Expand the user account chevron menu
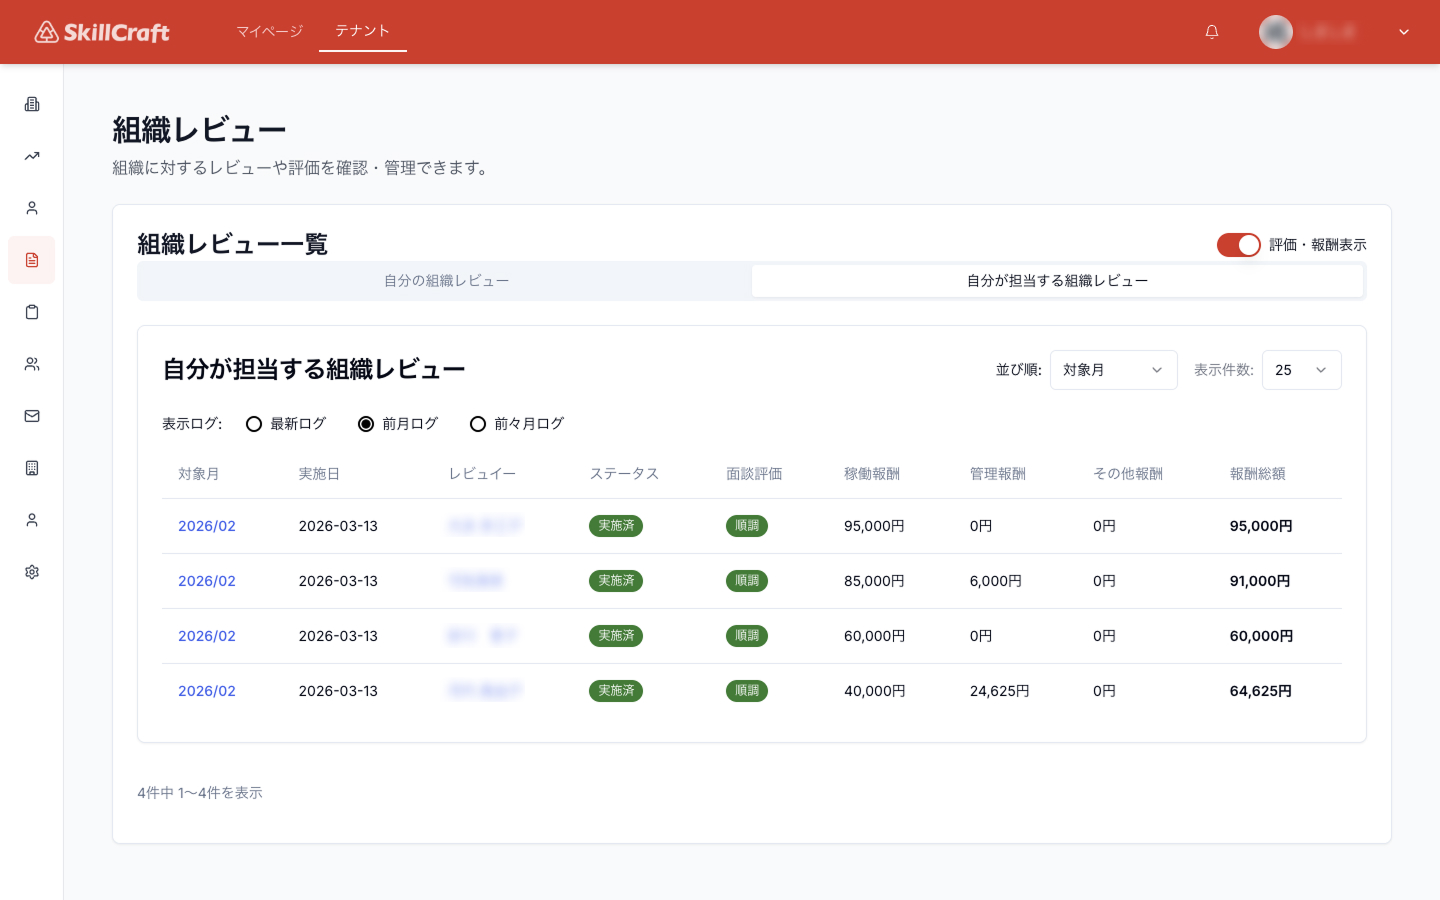 1404,31
